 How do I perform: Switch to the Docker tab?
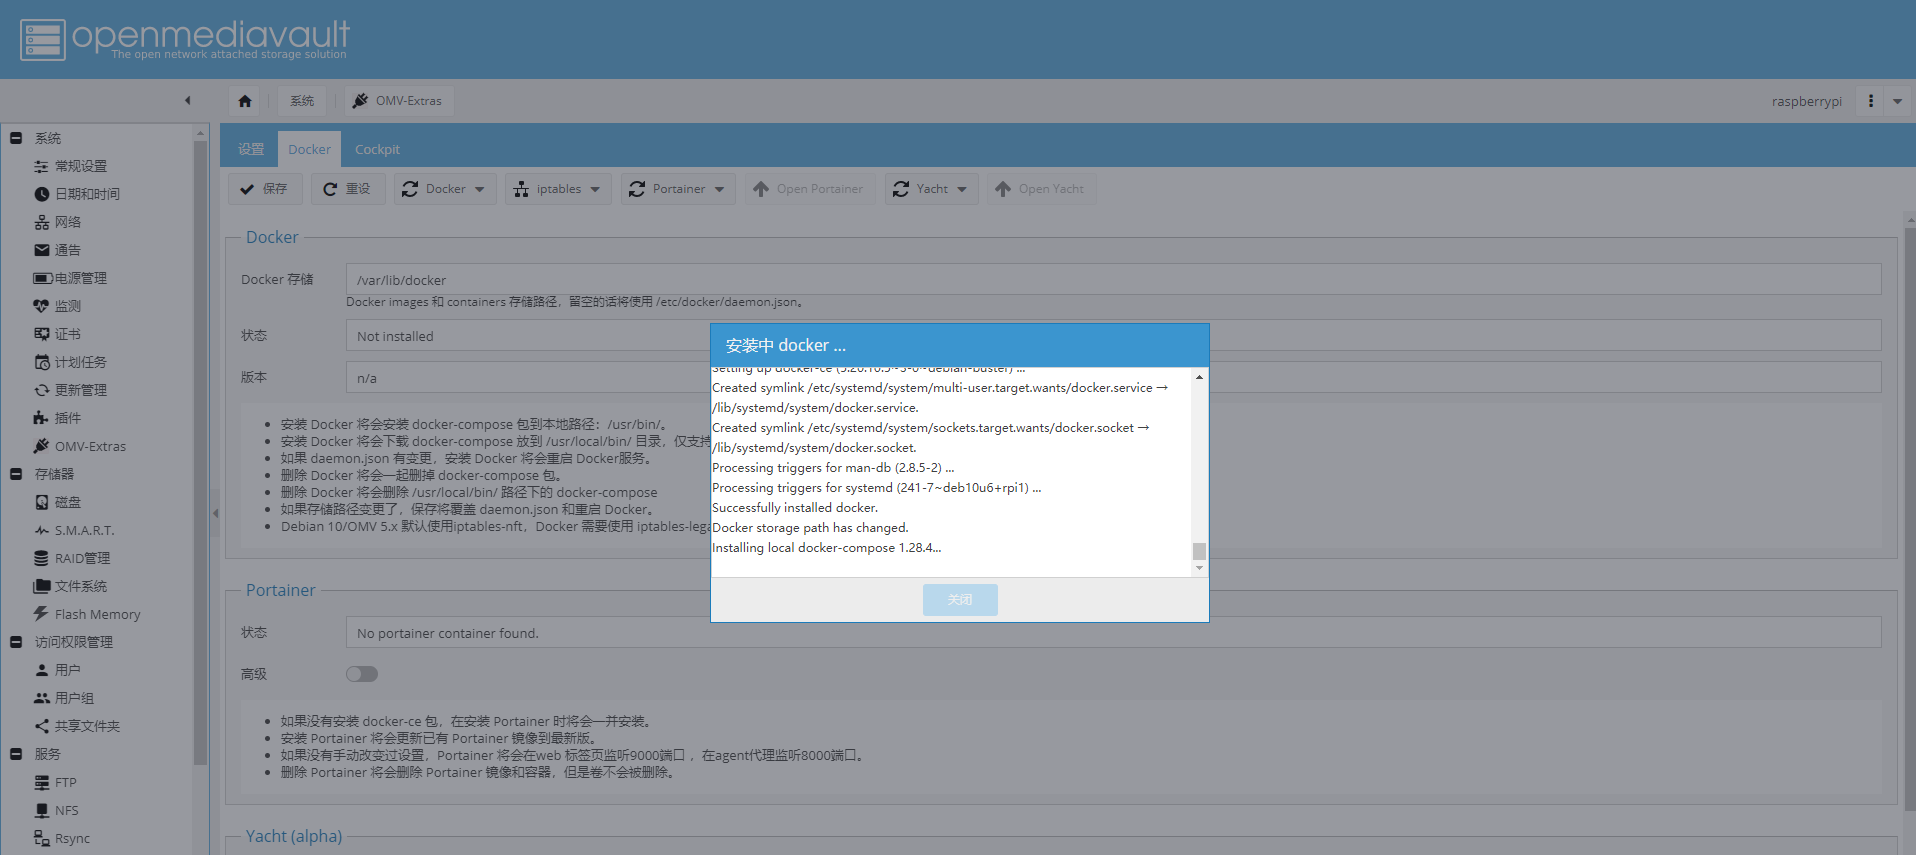pos(309,149)
